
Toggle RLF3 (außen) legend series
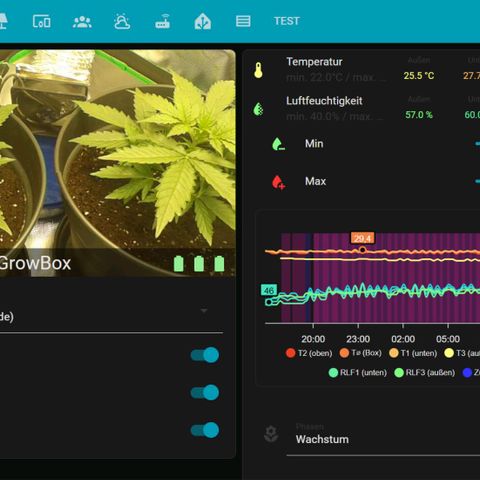(425, 372)
